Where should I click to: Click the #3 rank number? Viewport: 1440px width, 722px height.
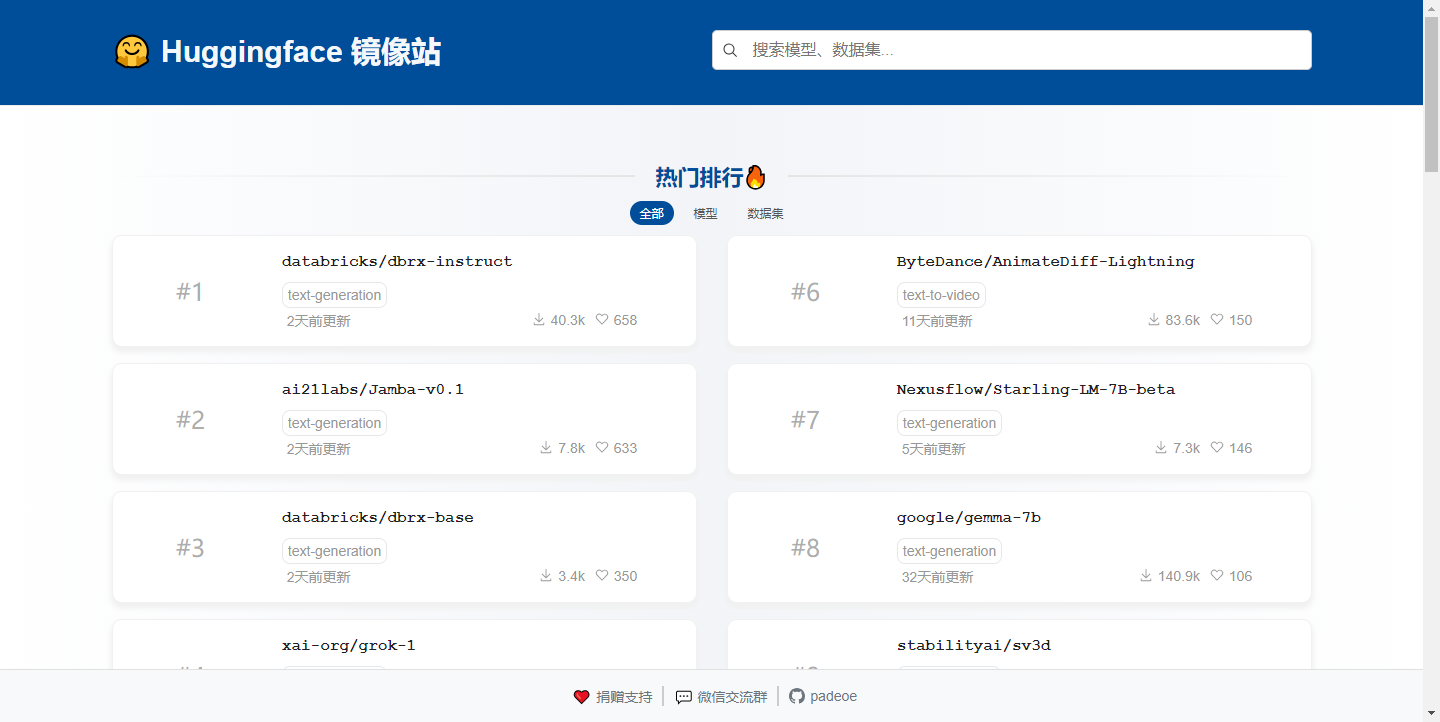pos(190,548)
